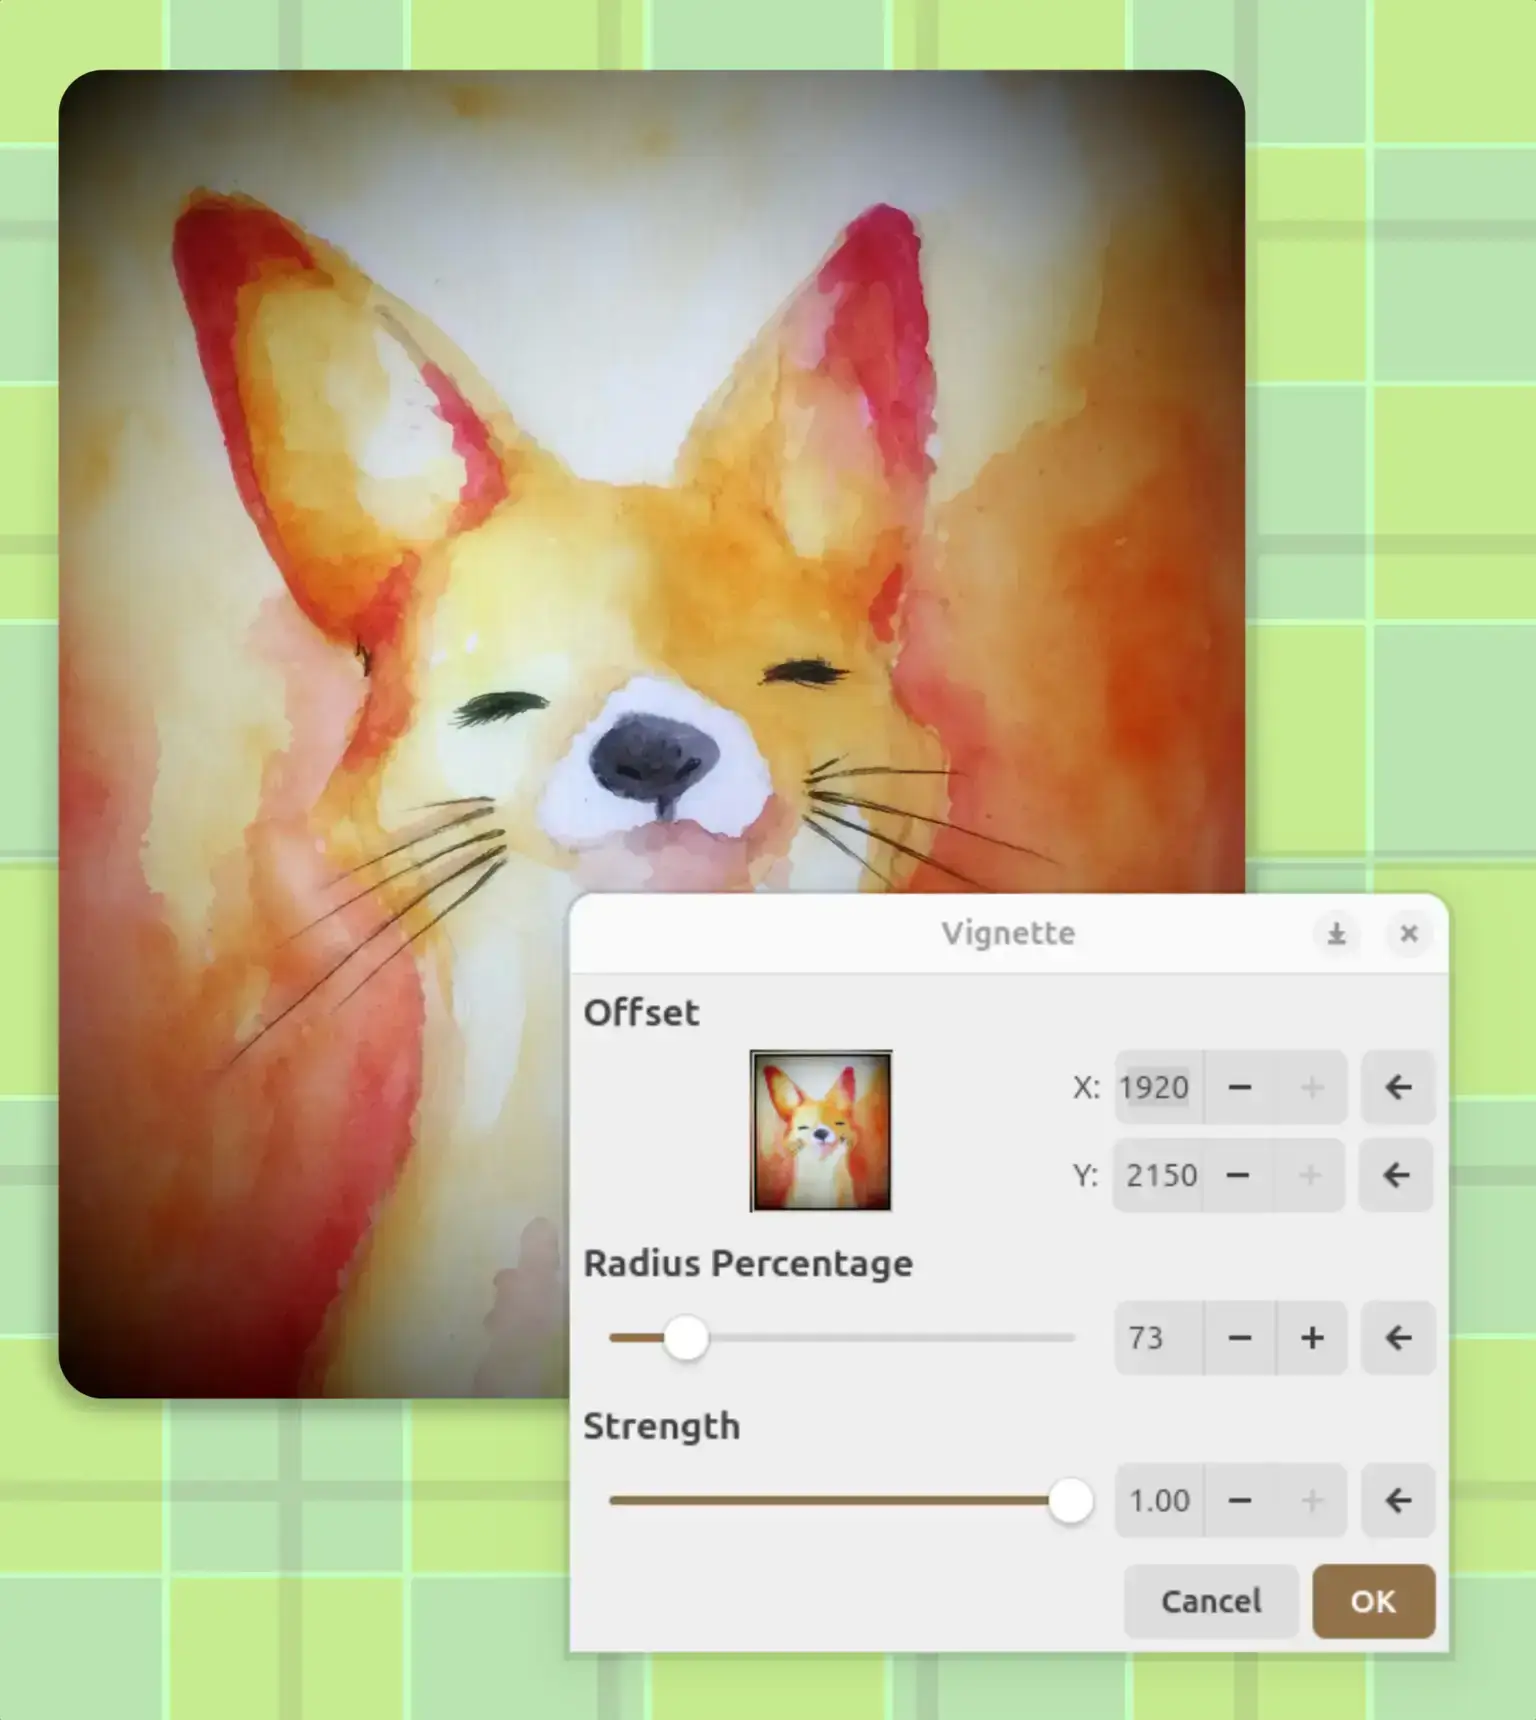Click the Strength slider handle
The height and width of the screenshot is (1720, 1536).
coord(1070,1501)
